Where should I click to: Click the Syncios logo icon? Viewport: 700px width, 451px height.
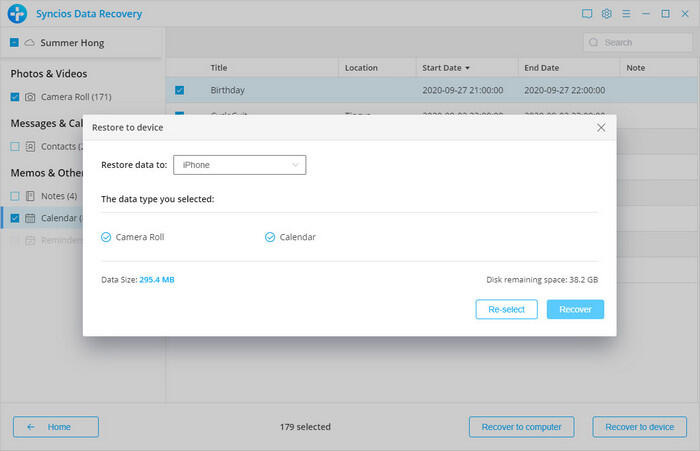tap(16, 14)
